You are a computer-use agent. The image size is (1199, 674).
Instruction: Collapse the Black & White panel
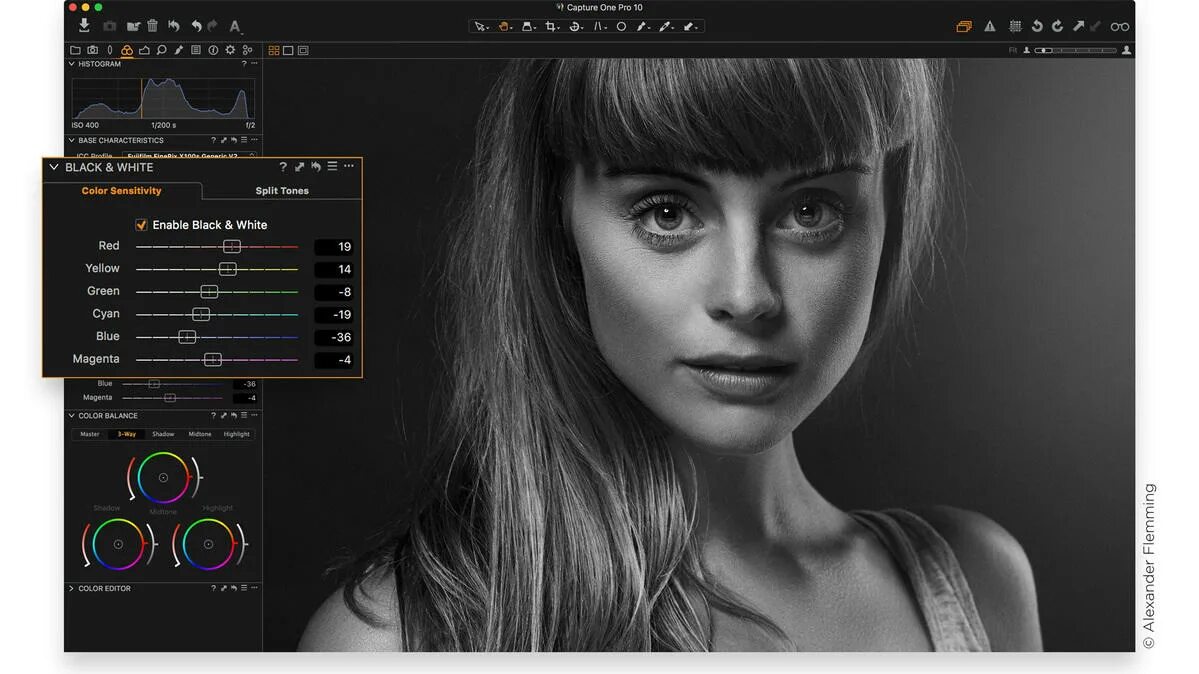pyautogui.click(x=54, y=167)
